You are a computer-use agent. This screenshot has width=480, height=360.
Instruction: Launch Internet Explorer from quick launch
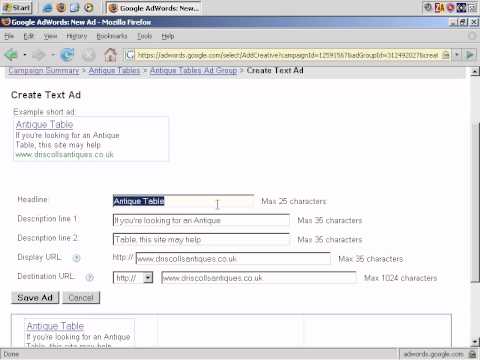tap(48, 8)
